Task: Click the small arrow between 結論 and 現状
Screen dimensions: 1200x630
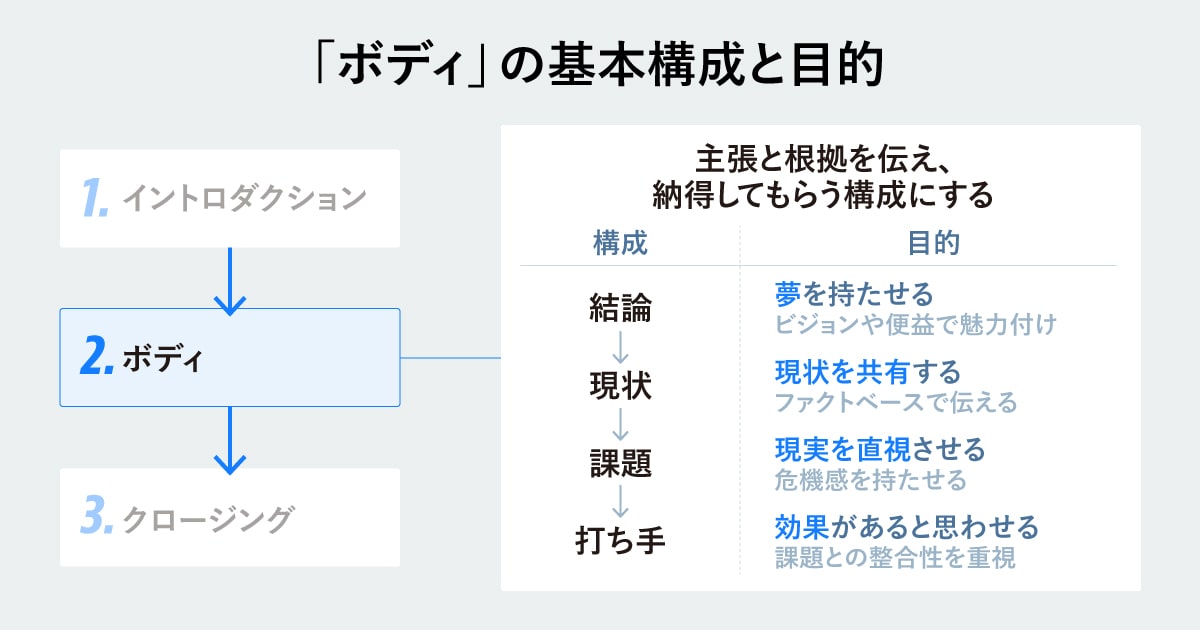Action: (x=620, y=348)
